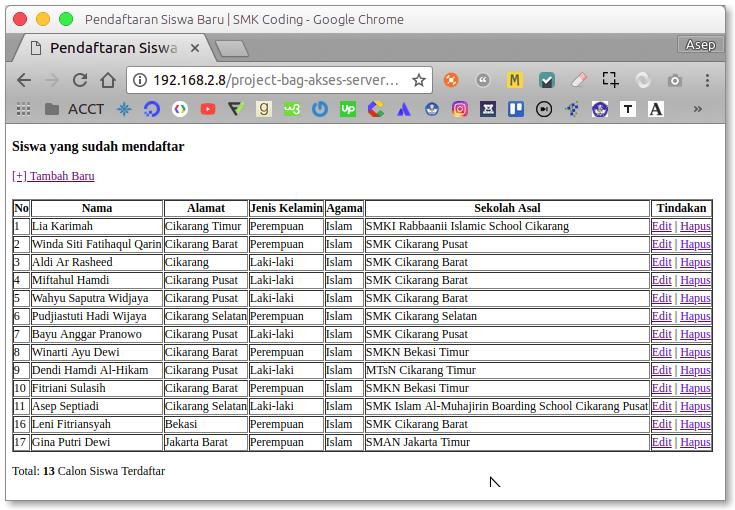Open the blue Trello bookmark
Image resolution: width=735 pixels, height=510 pixels.
pyautogui.click(x=516, y=109)
